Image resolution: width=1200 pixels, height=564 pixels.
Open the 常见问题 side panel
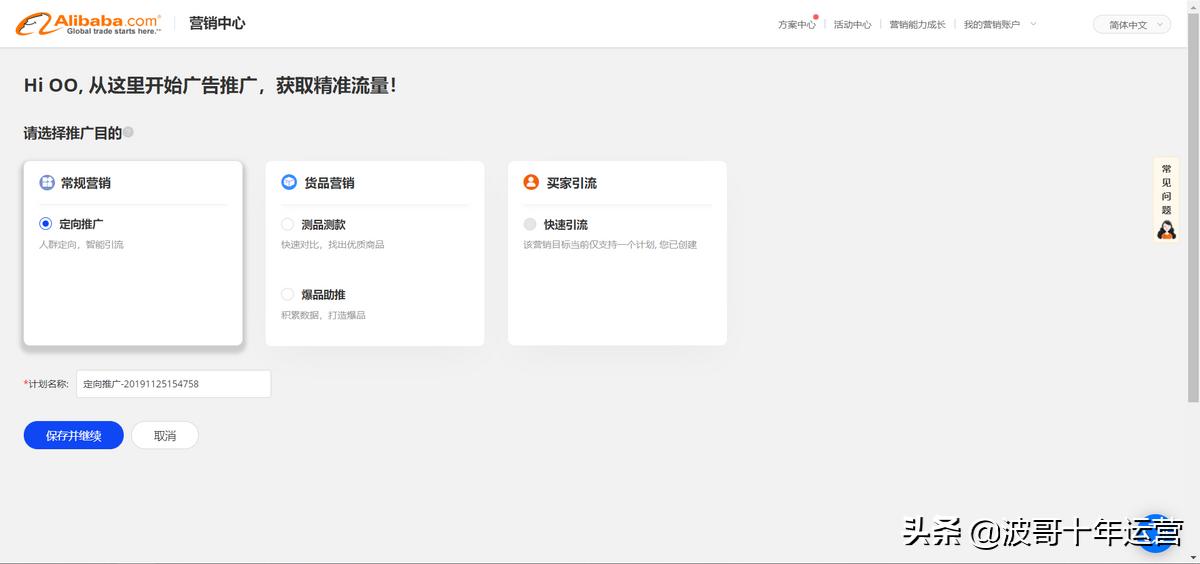tap(1166, 201)
